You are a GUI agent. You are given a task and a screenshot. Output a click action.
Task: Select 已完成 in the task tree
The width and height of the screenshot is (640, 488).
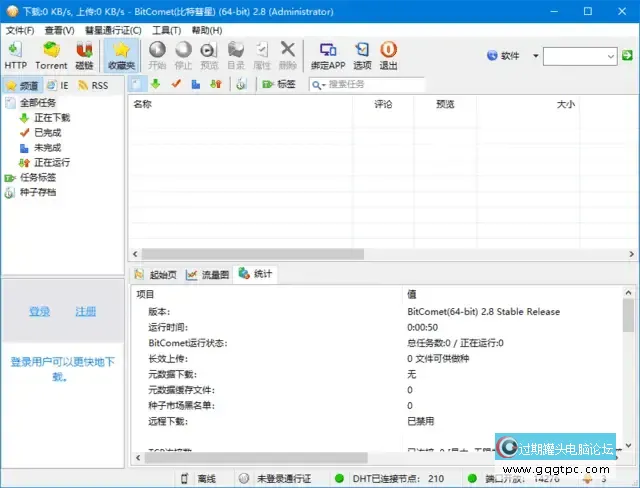[x=47, y=133]
